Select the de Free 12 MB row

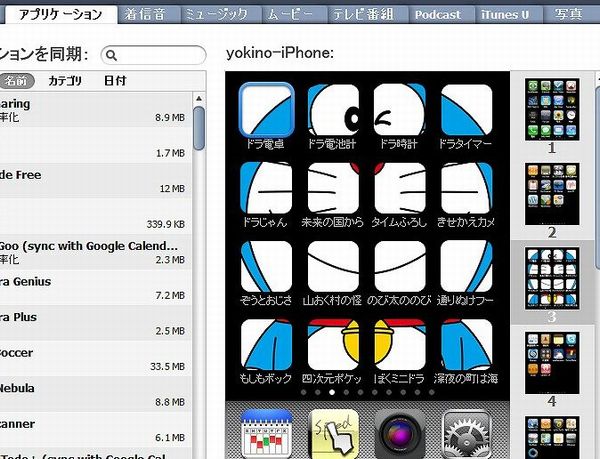click(96, 181)
